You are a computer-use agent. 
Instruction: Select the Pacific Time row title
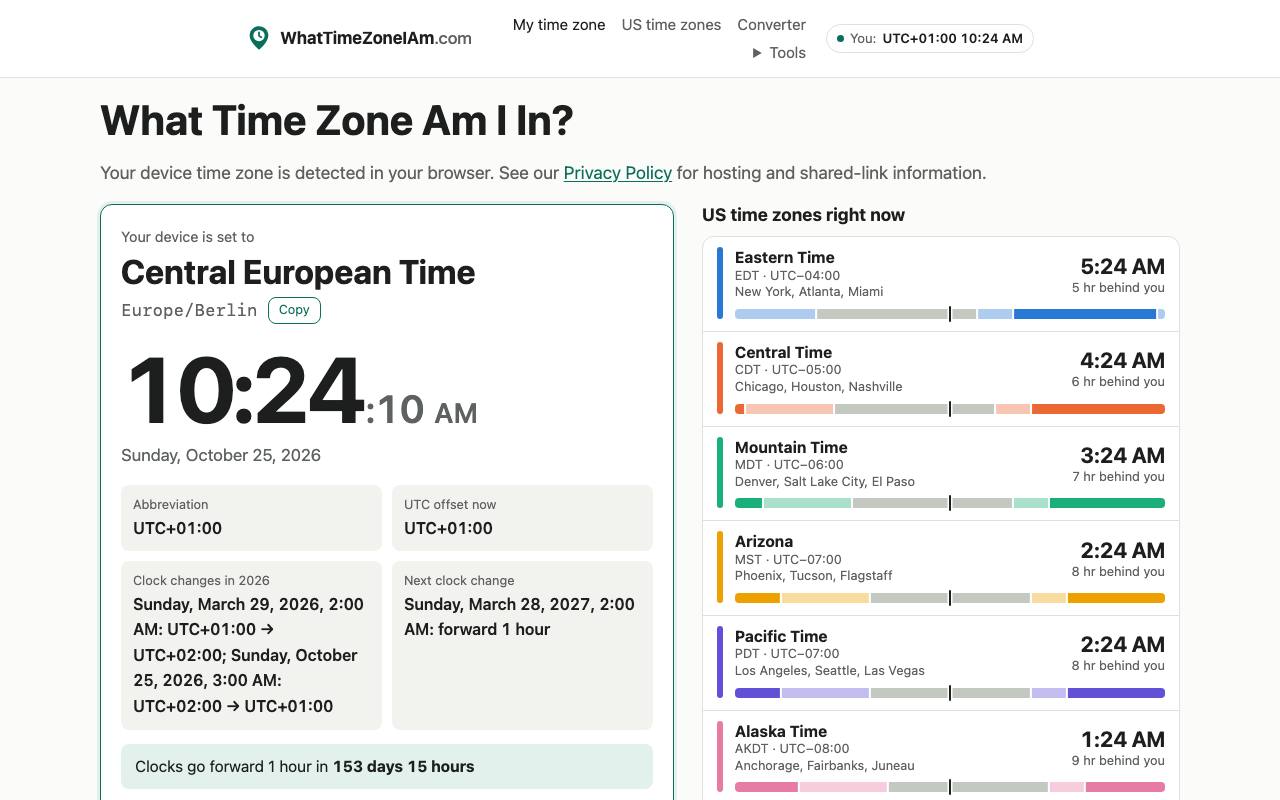coord(781,636)
